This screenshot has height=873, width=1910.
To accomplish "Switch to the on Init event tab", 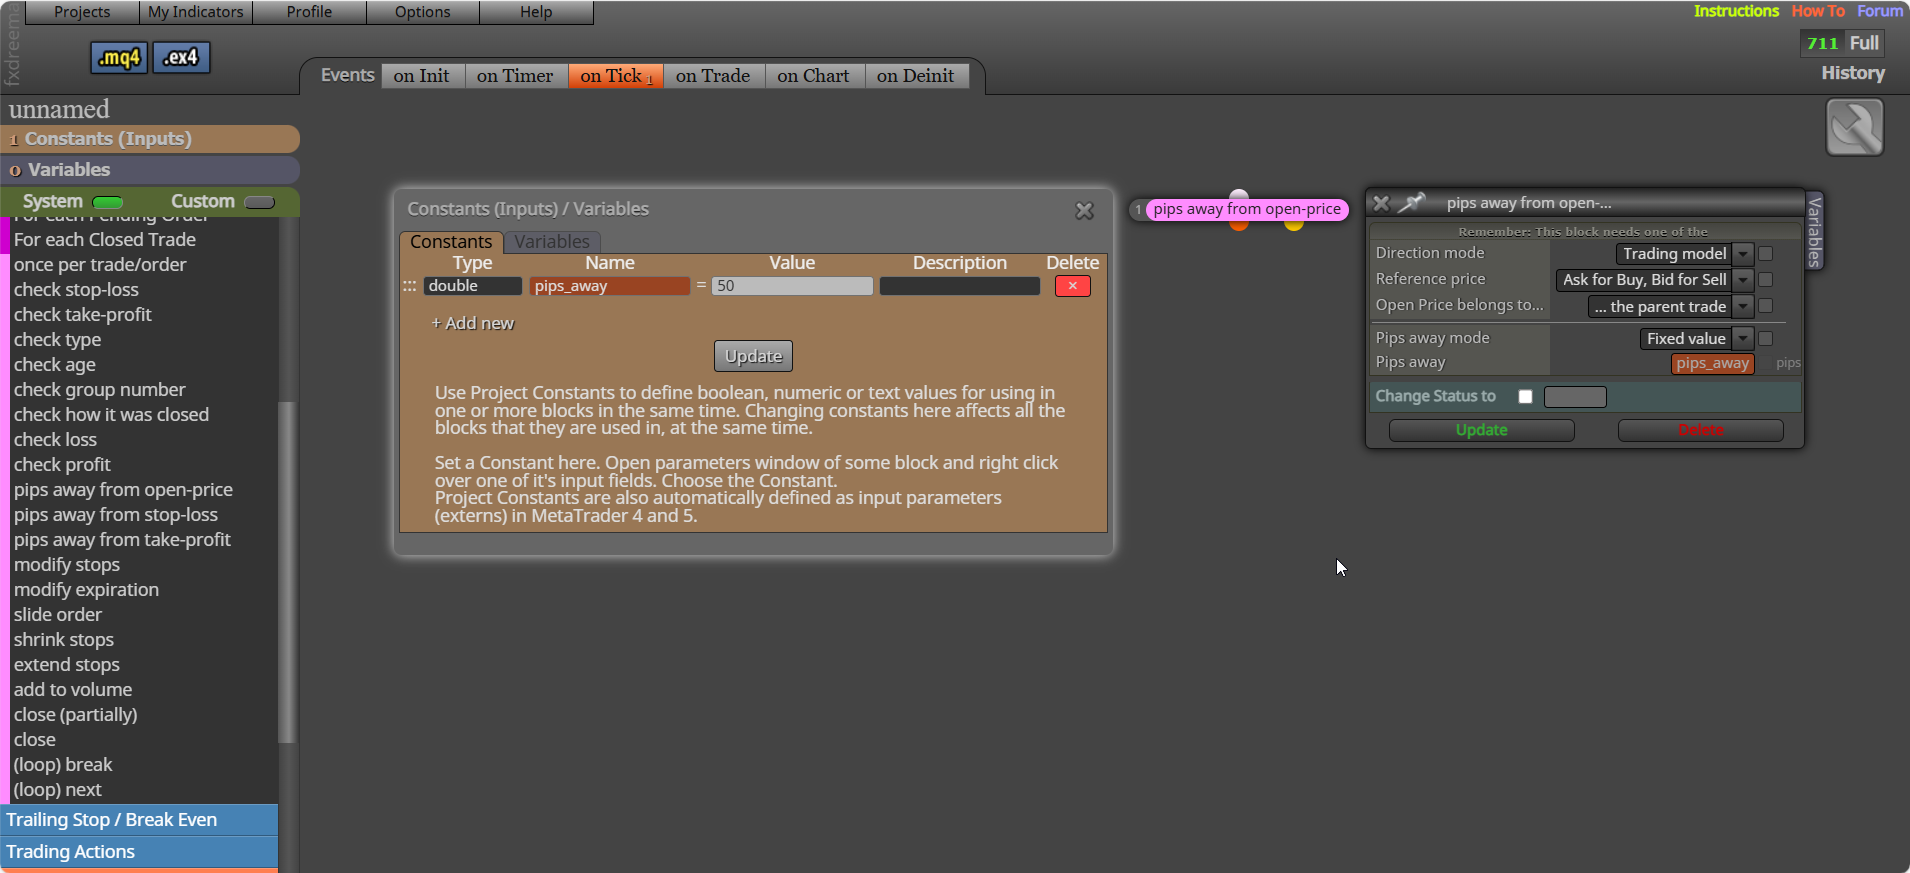I will [422, 76].
